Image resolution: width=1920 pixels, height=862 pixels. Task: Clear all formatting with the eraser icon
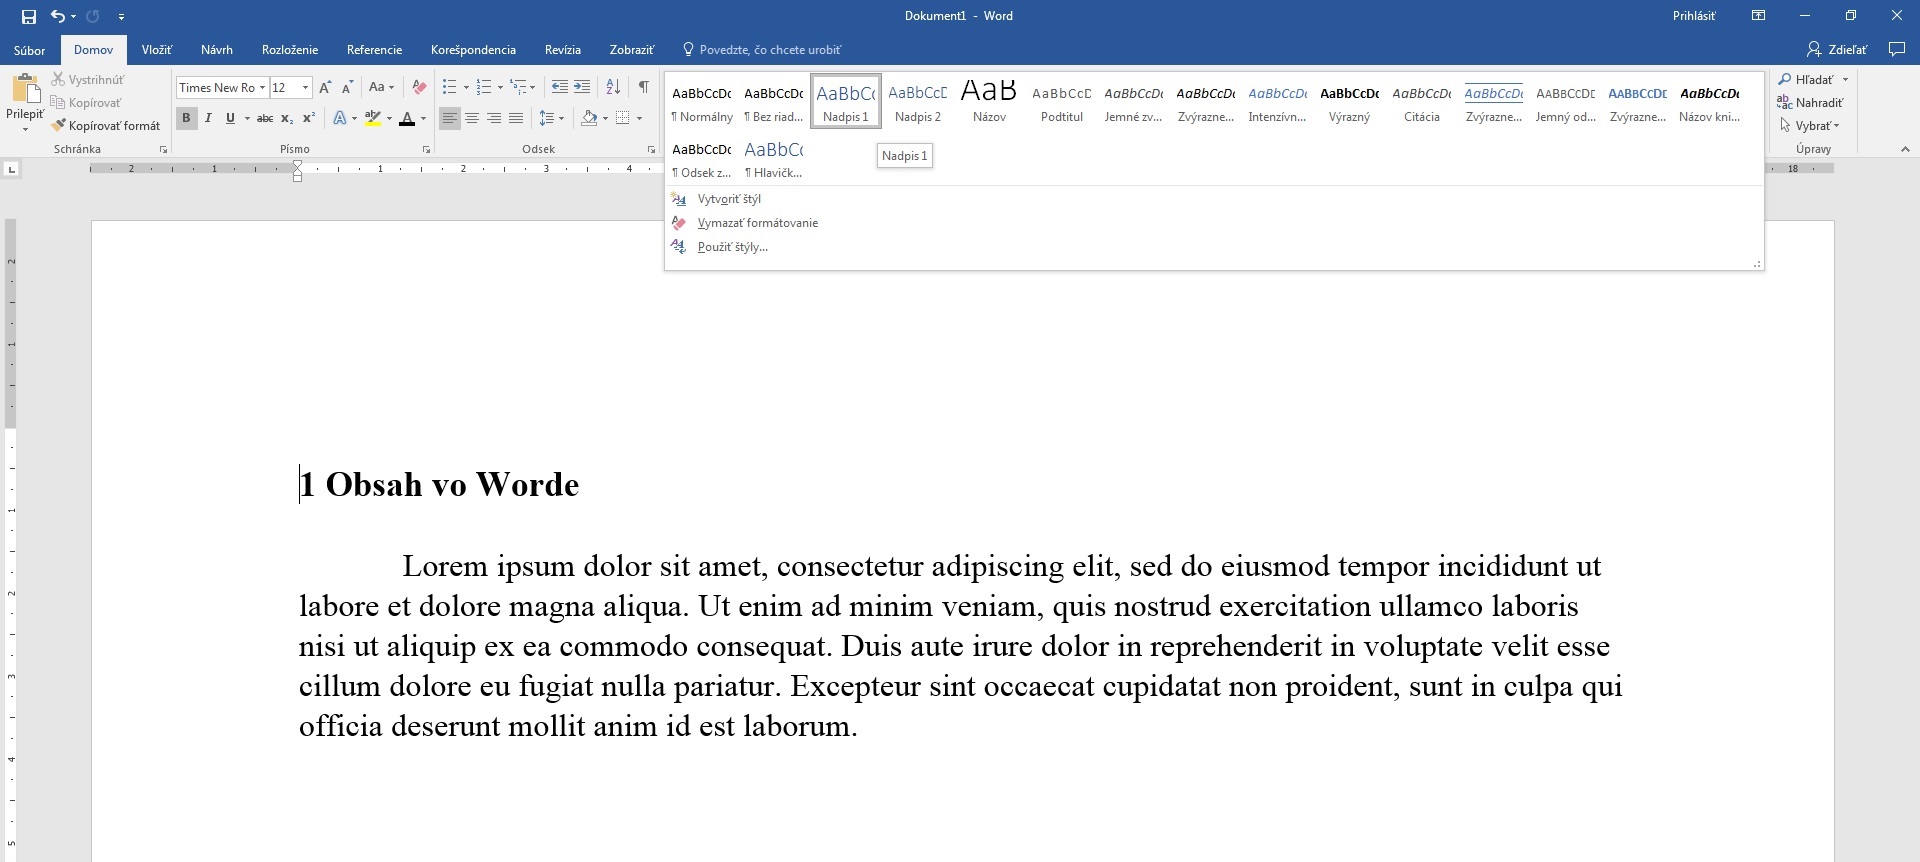click(x=419, y=87)
